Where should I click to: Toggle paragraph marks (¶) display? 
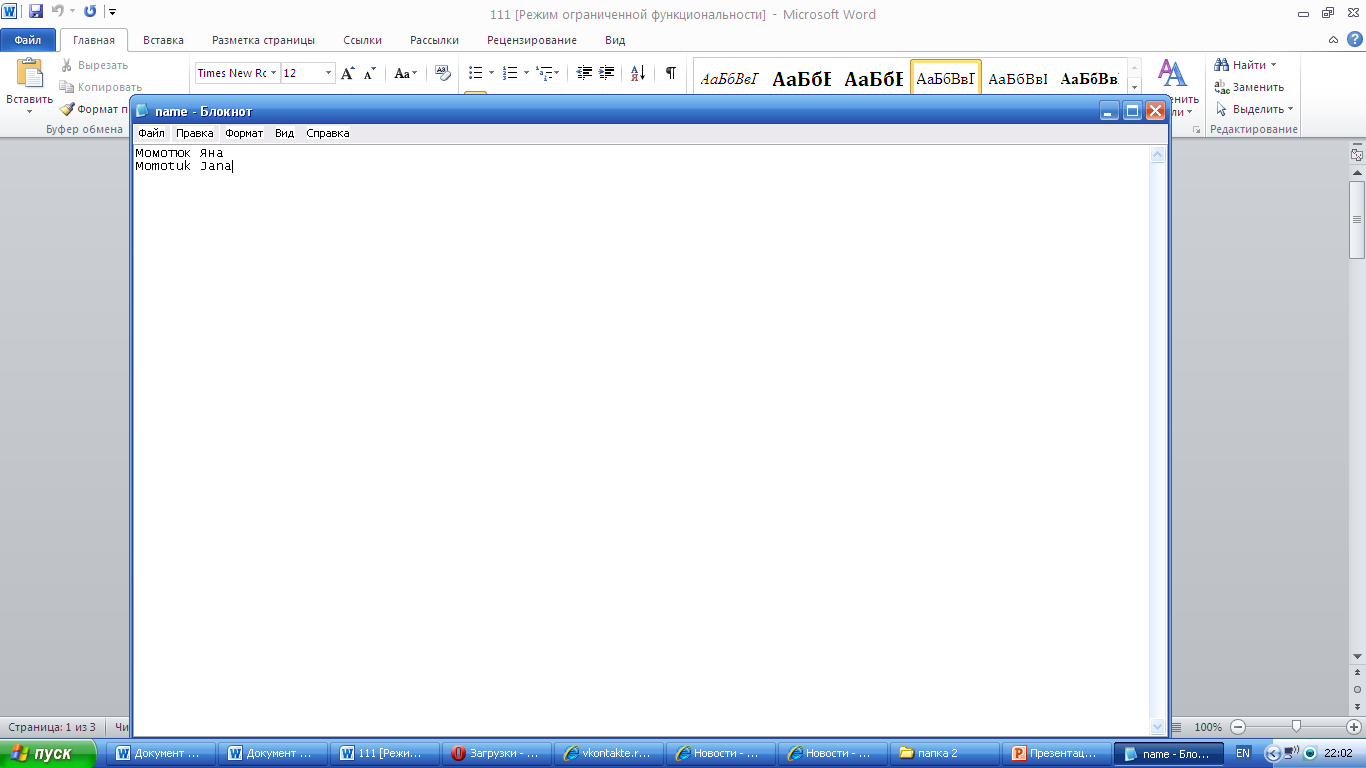[670, 73]
